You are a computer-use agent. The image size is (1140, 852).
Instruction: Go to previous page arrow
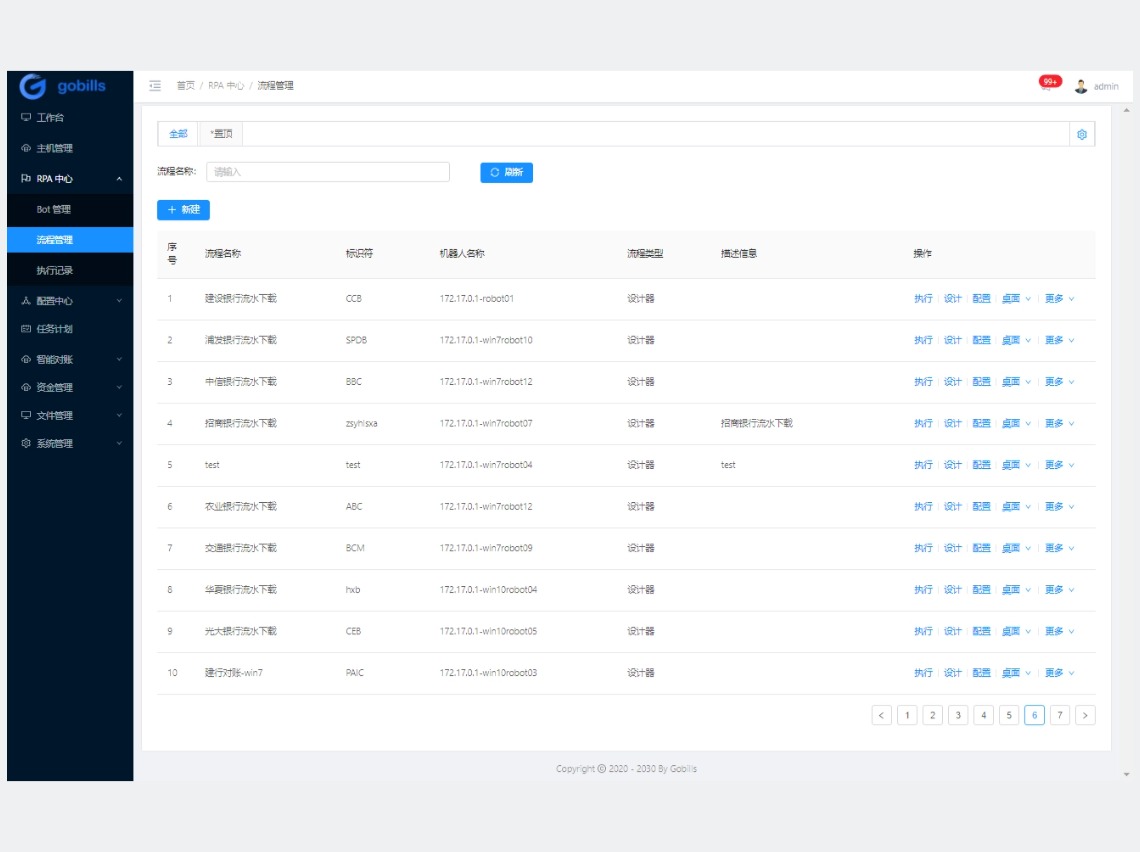(x=881, y=715)
